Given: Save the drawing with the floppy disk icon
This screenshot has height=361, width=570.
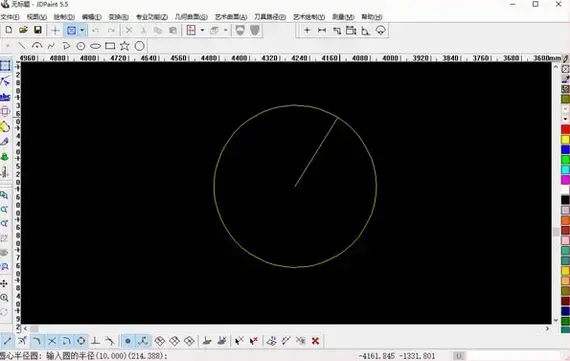Looking at the screenshot, I should [38, 30].
